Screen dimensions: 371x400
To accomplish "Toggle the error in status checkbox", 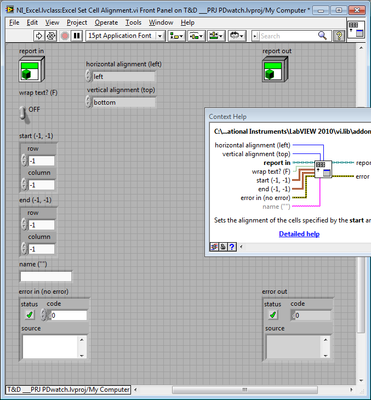I will pos(30,315).
